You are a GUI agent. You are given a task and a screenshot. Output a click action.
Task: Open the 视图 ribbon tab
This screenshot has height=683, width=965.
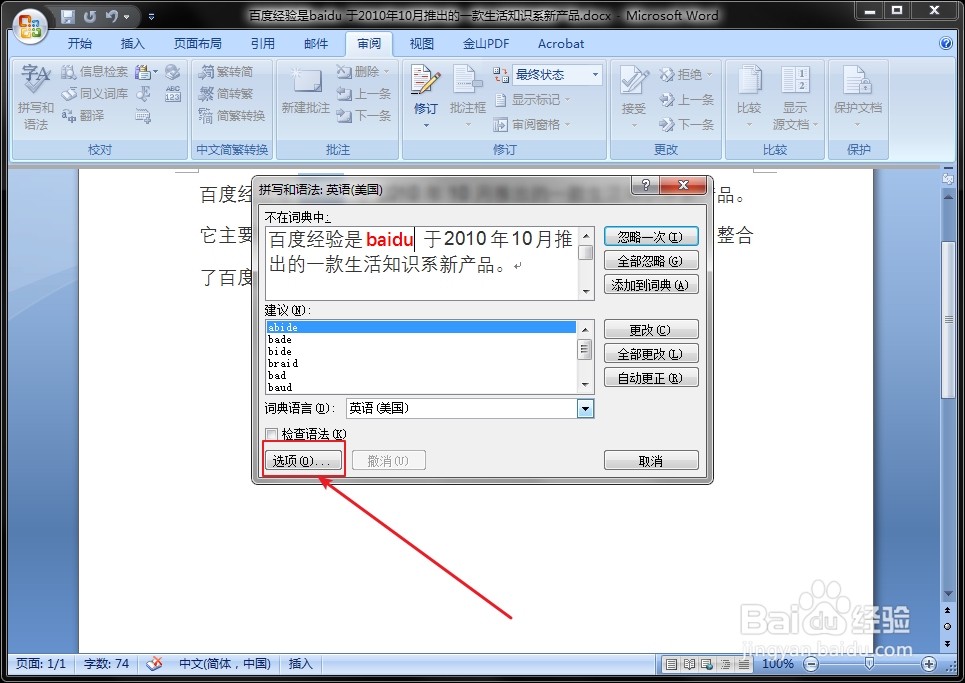tap(422, 44)
